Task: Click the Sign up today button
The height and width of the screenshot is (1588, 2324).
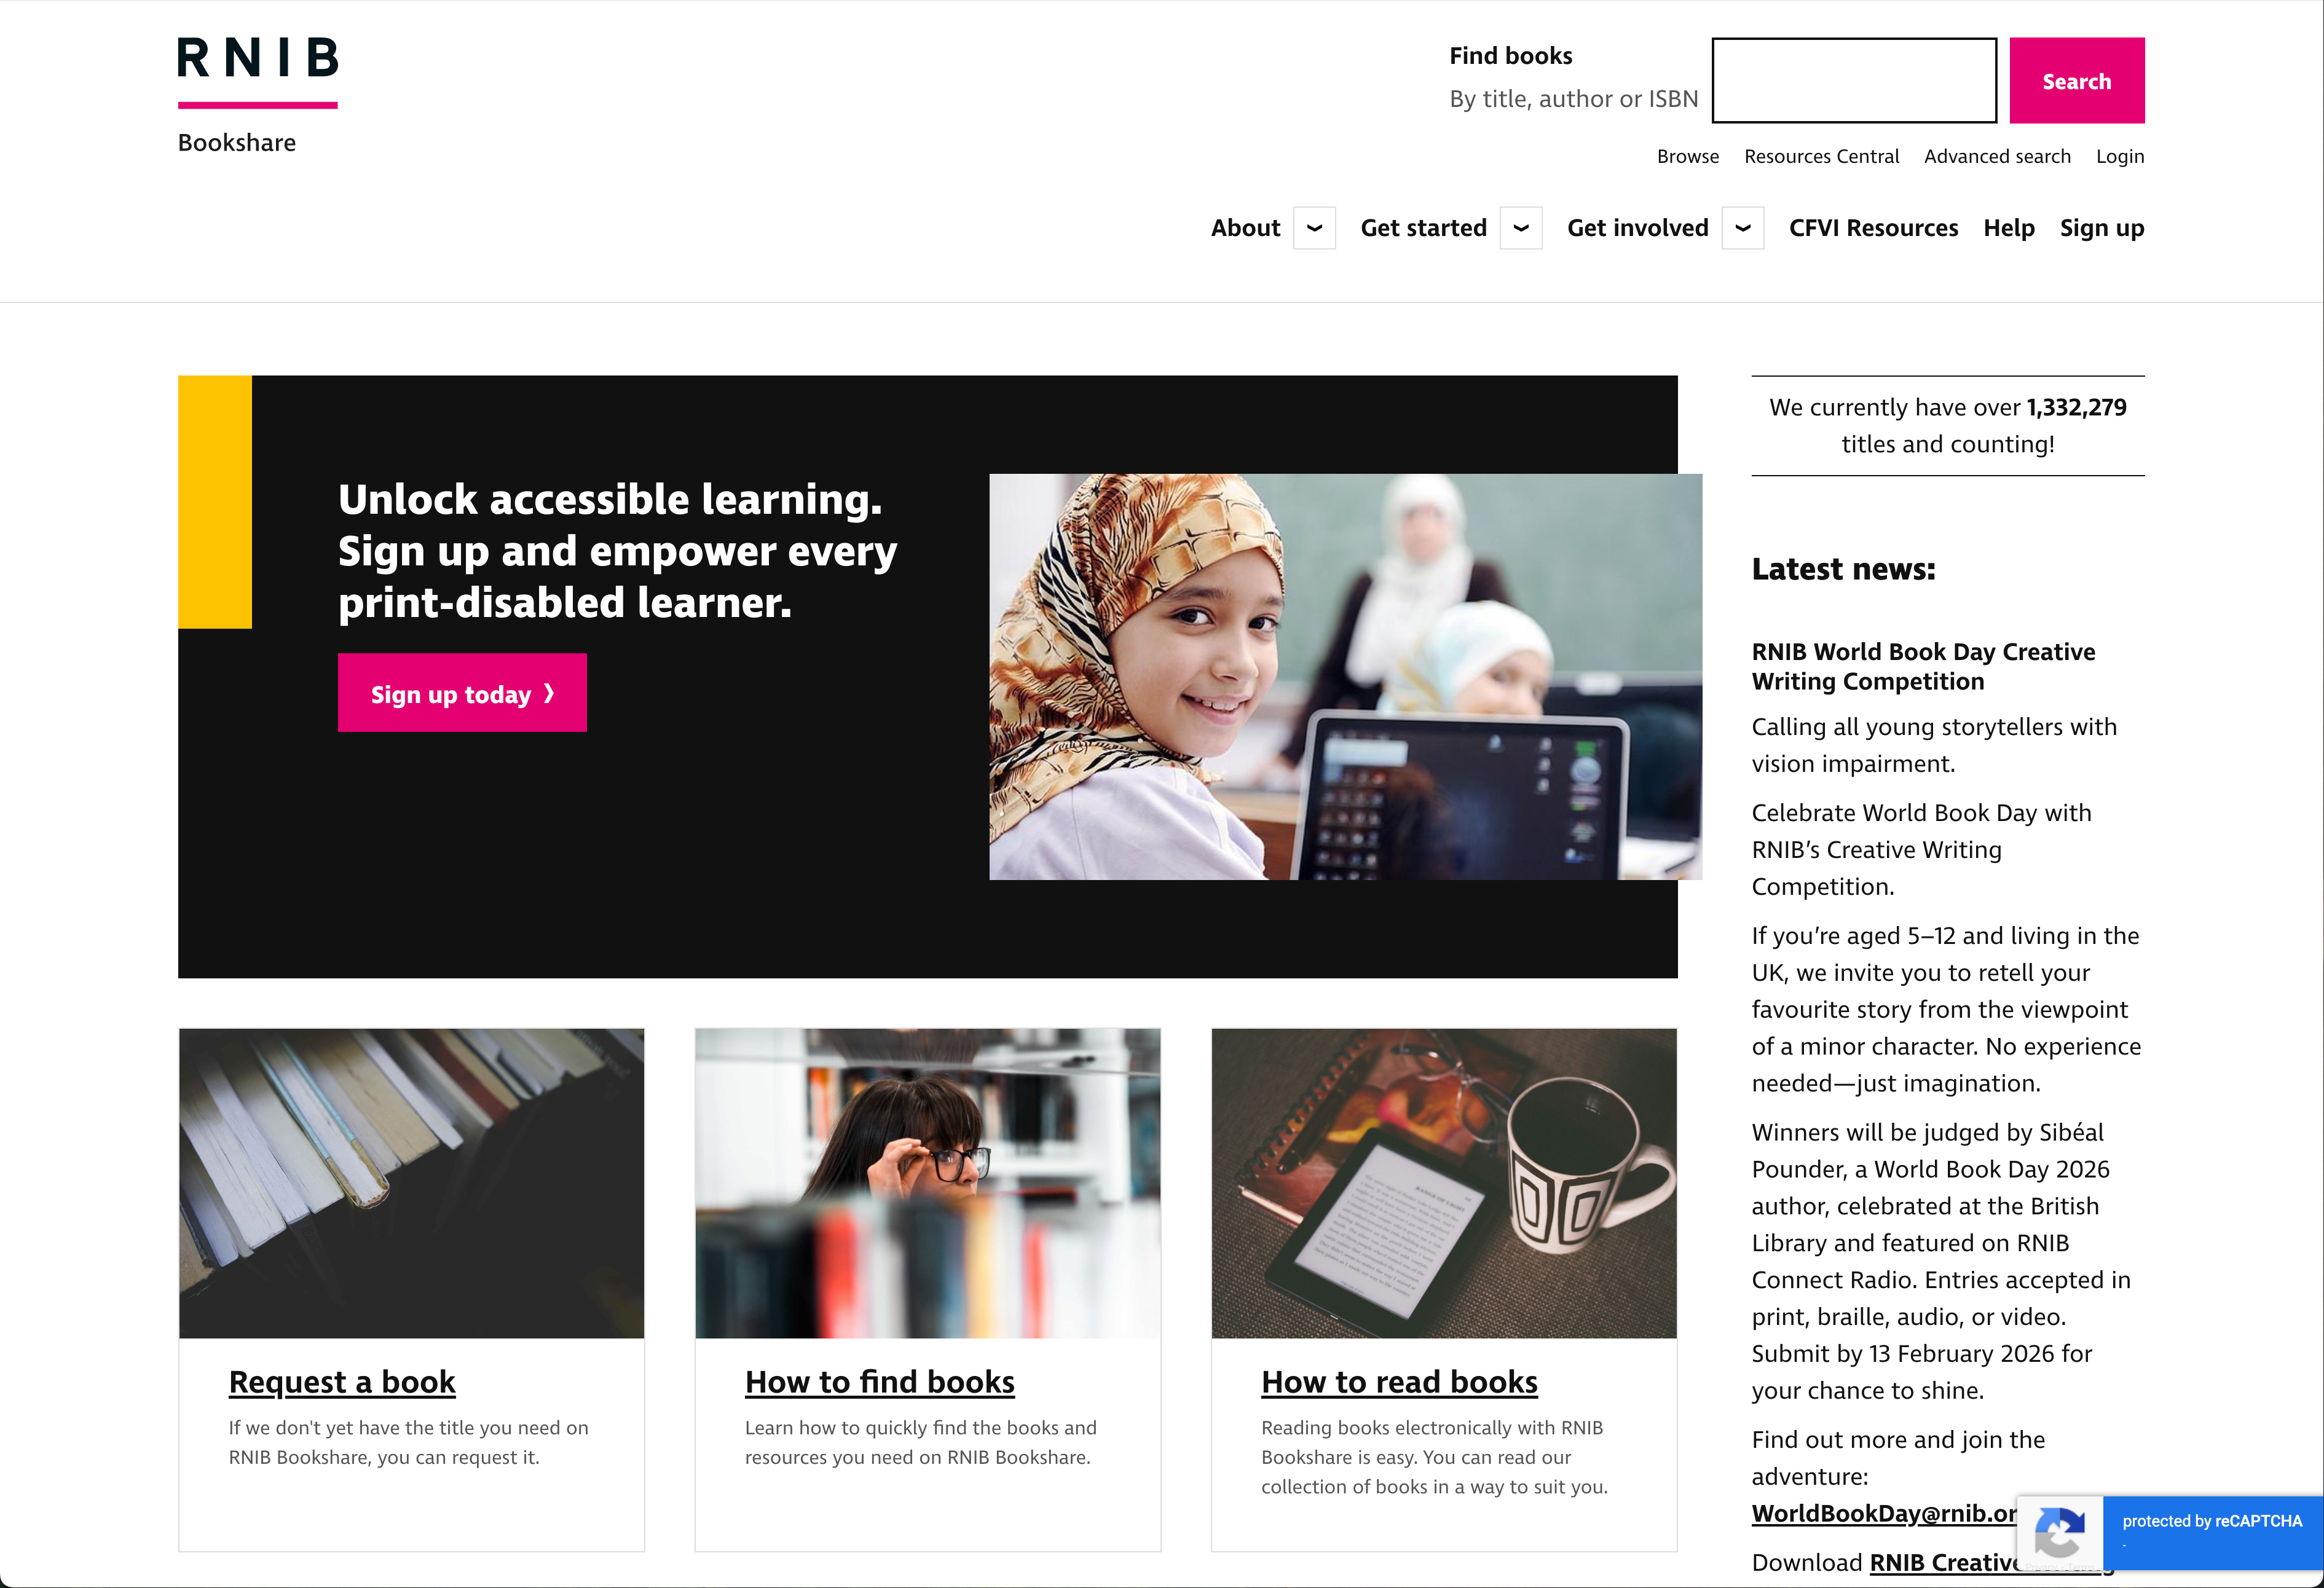Action: (x=462, y=693)
